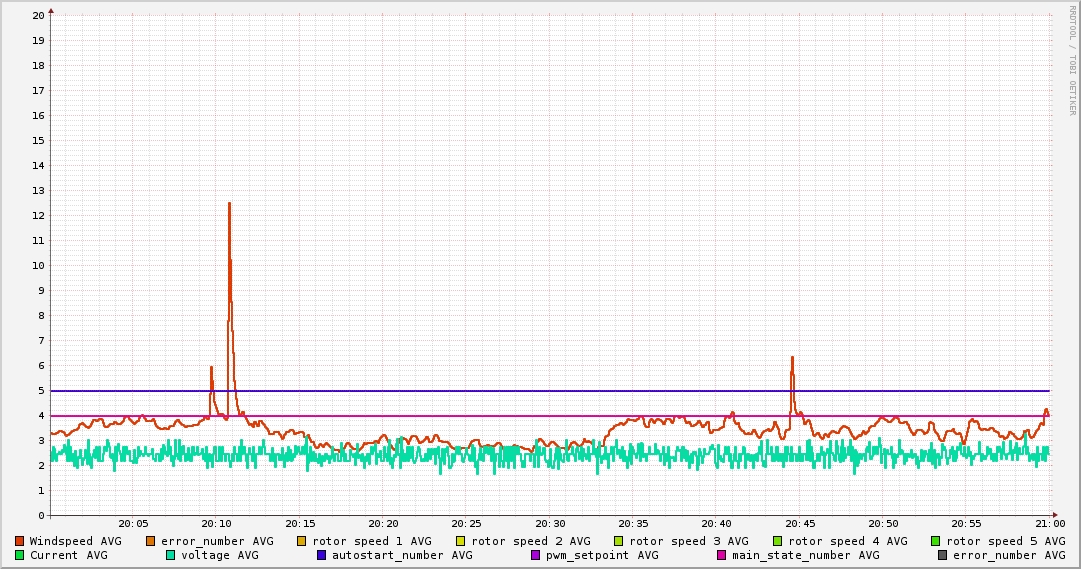Click the dark grey error_number AVG swatch

pyautogui.click(x=942, y=555)
